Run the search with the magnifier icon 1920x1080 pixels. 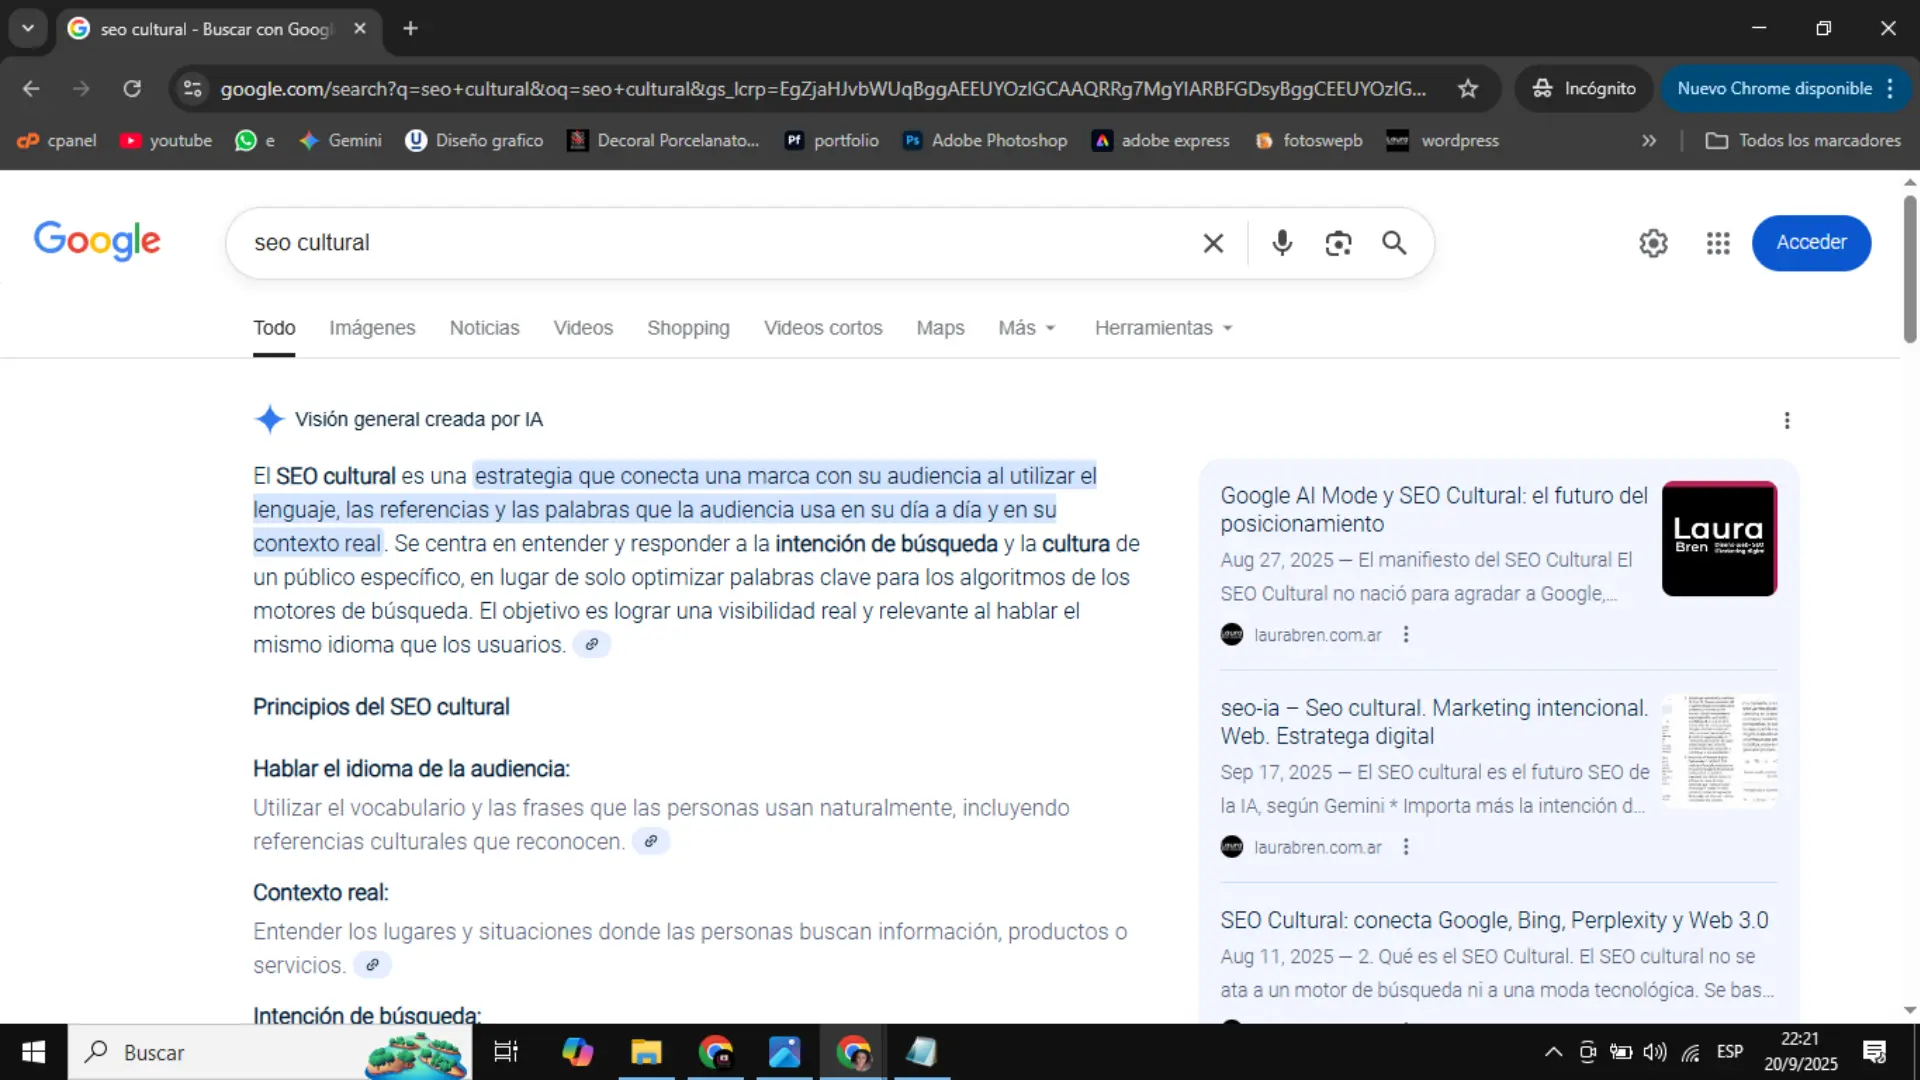click(x=1395, y=243)
